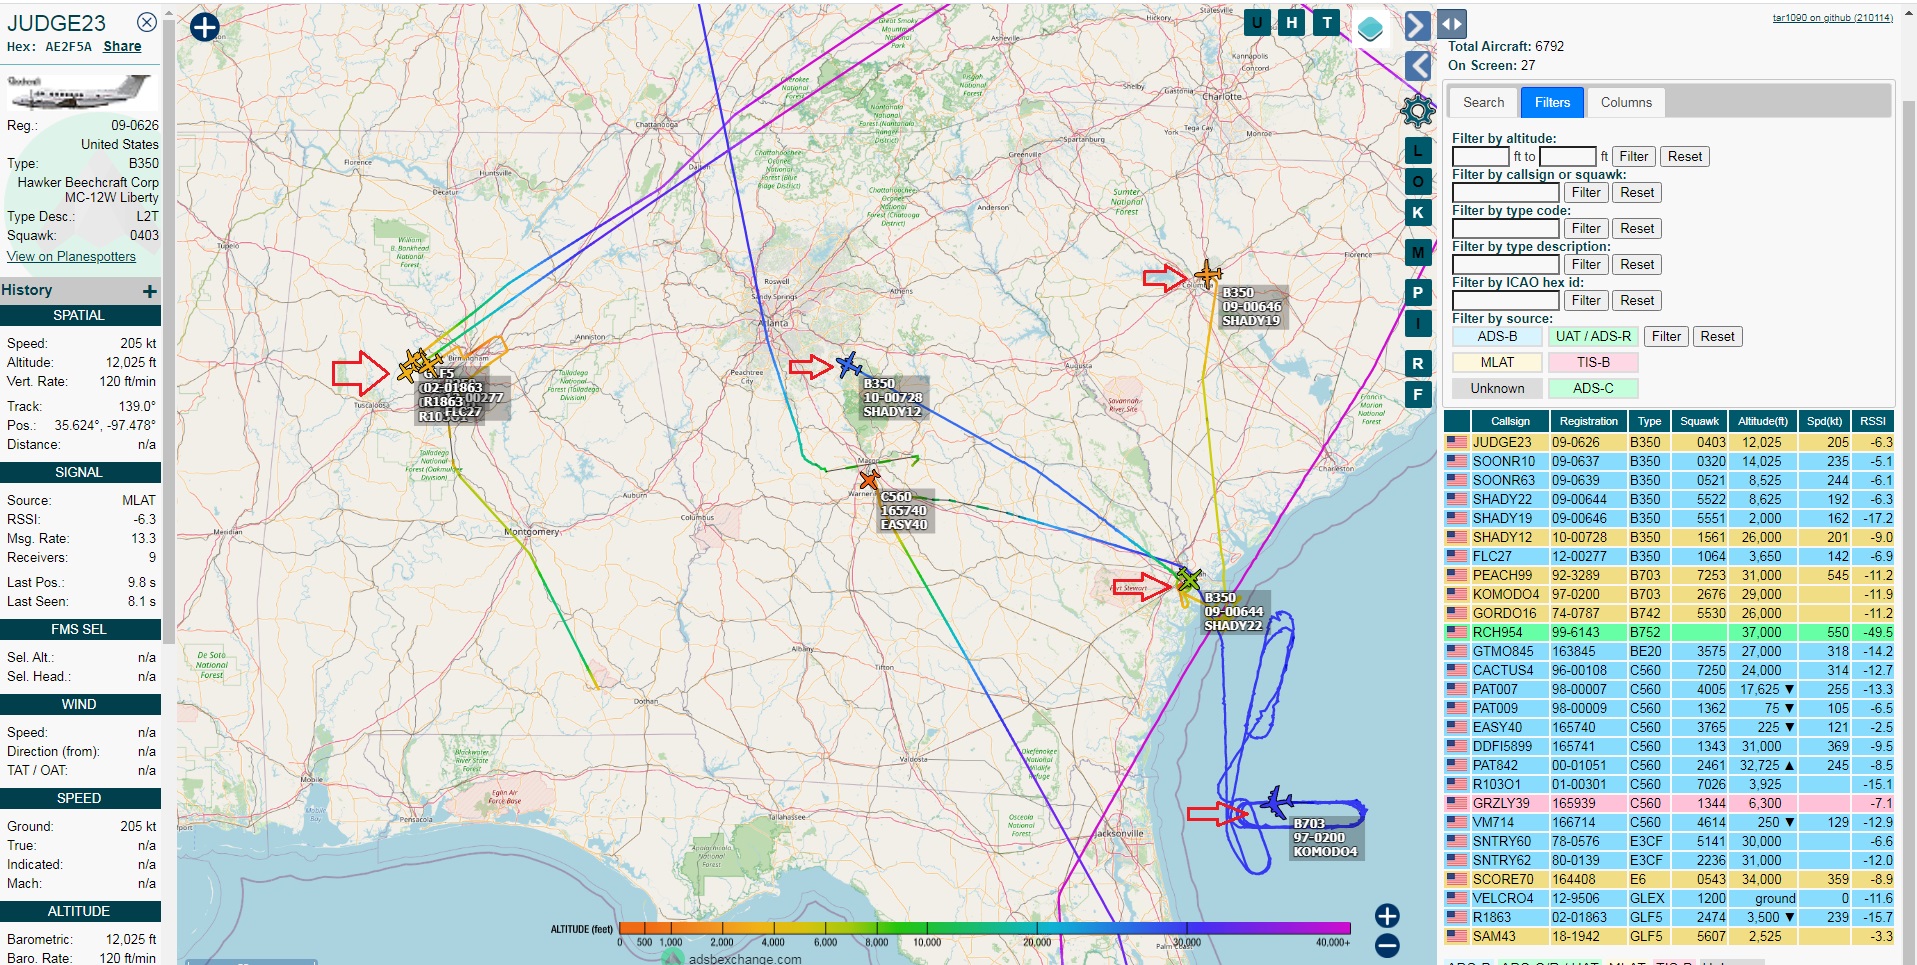Viewport: 1917px width, 965px height.
Task: Select the TIS-B source option
Action: point(1593,362)
